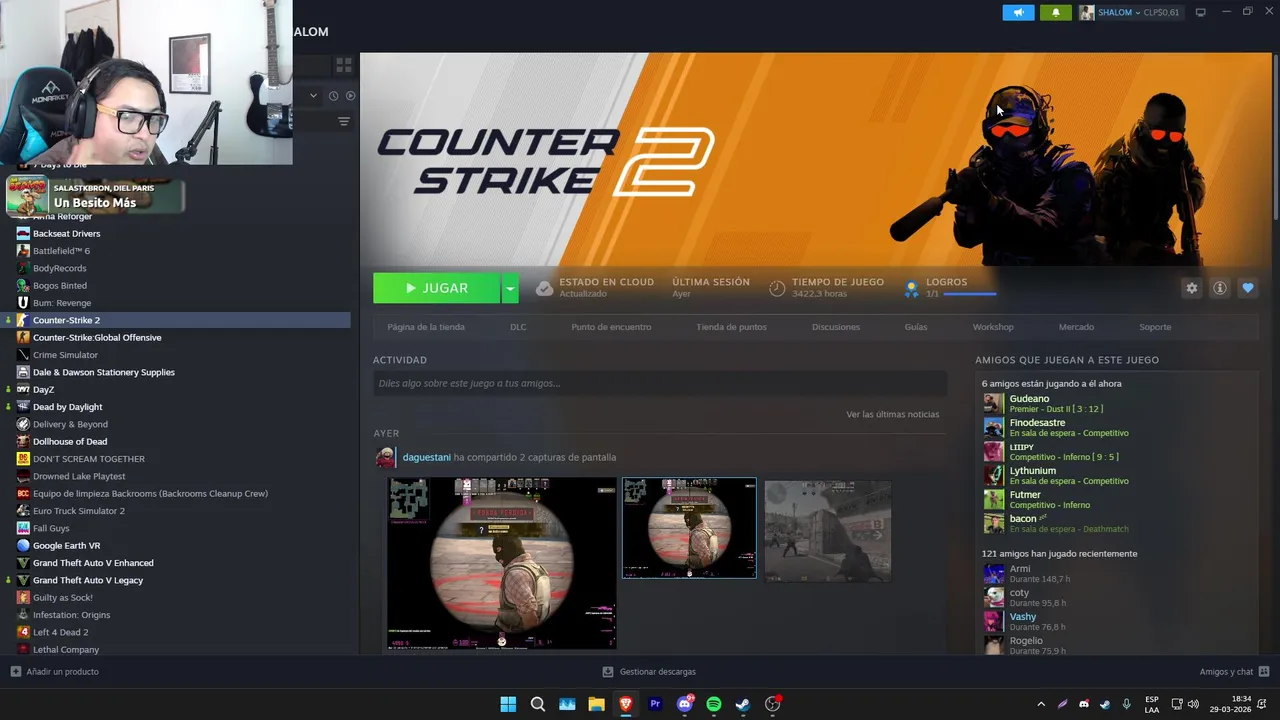Open Página de la tienda tab
1280x720 pixels.
[x=426, y=327]
